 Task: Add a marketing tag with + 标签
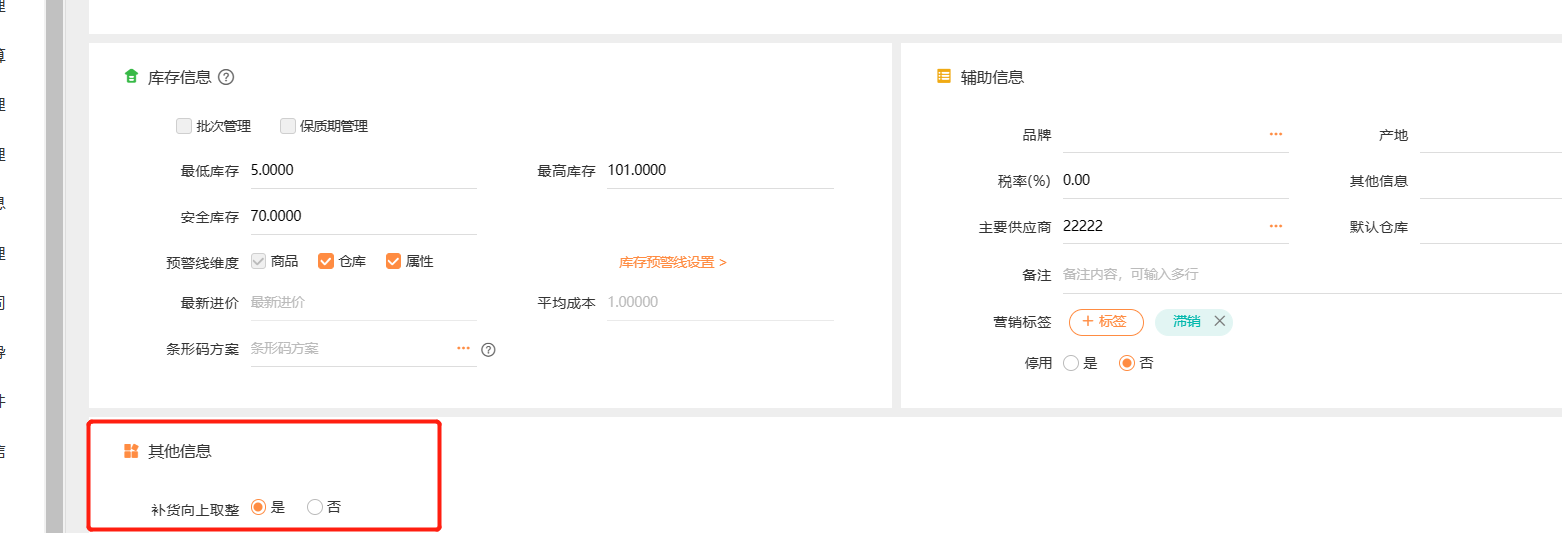[x=1106, y=322]
